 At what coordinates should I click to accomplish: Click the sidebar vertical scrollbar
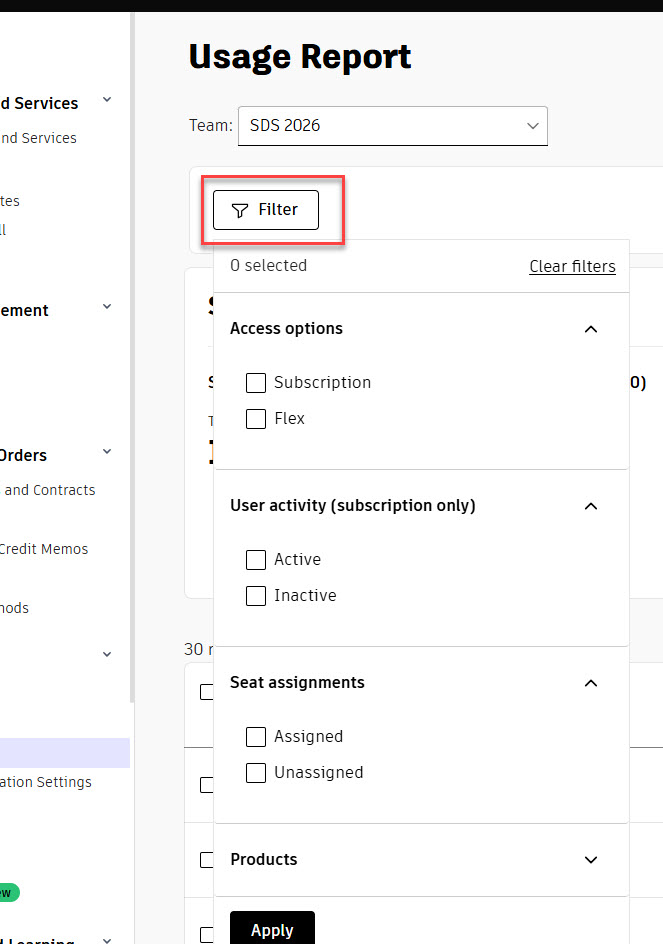(x=132, y=358)
